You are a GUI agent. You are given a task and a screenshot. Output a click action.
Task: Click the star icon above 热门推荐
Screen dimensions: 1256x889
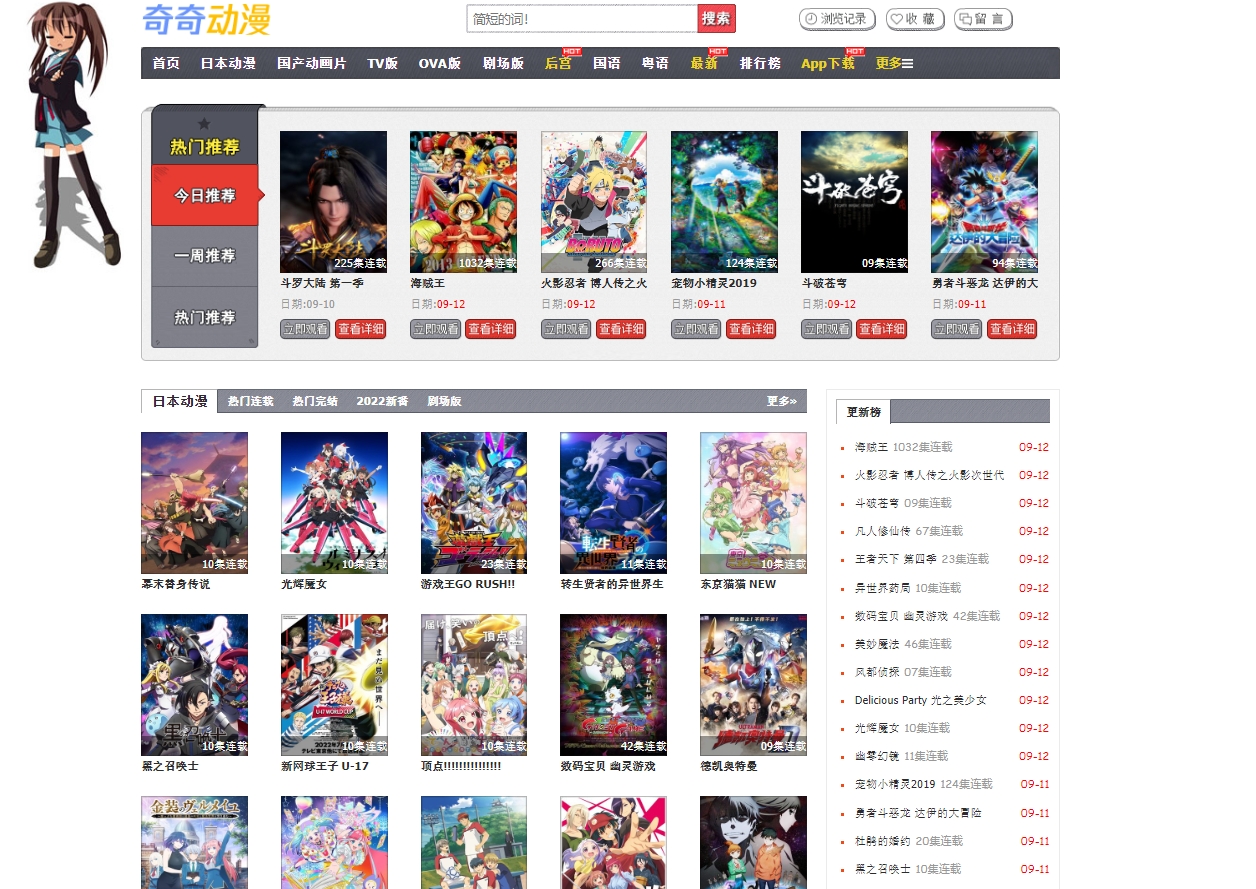pyautogui.click(x=204, y=124)
